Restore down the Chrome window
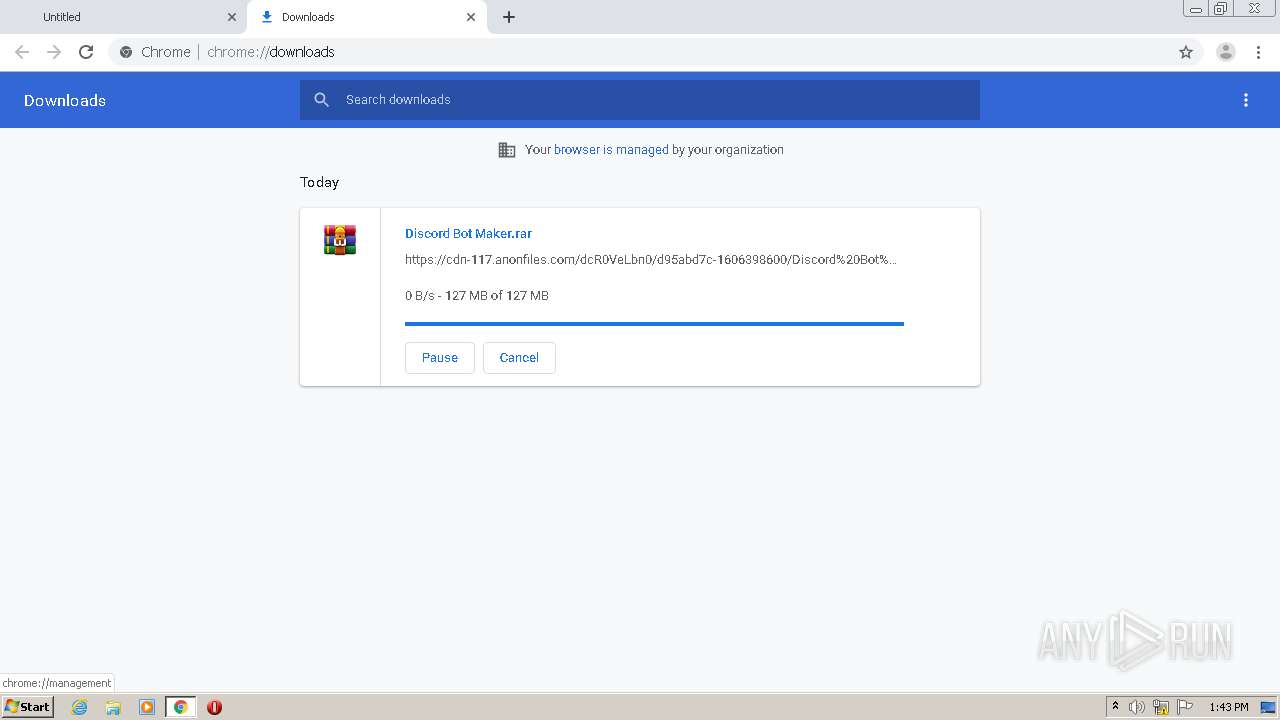 click(x=1221, y=9)
